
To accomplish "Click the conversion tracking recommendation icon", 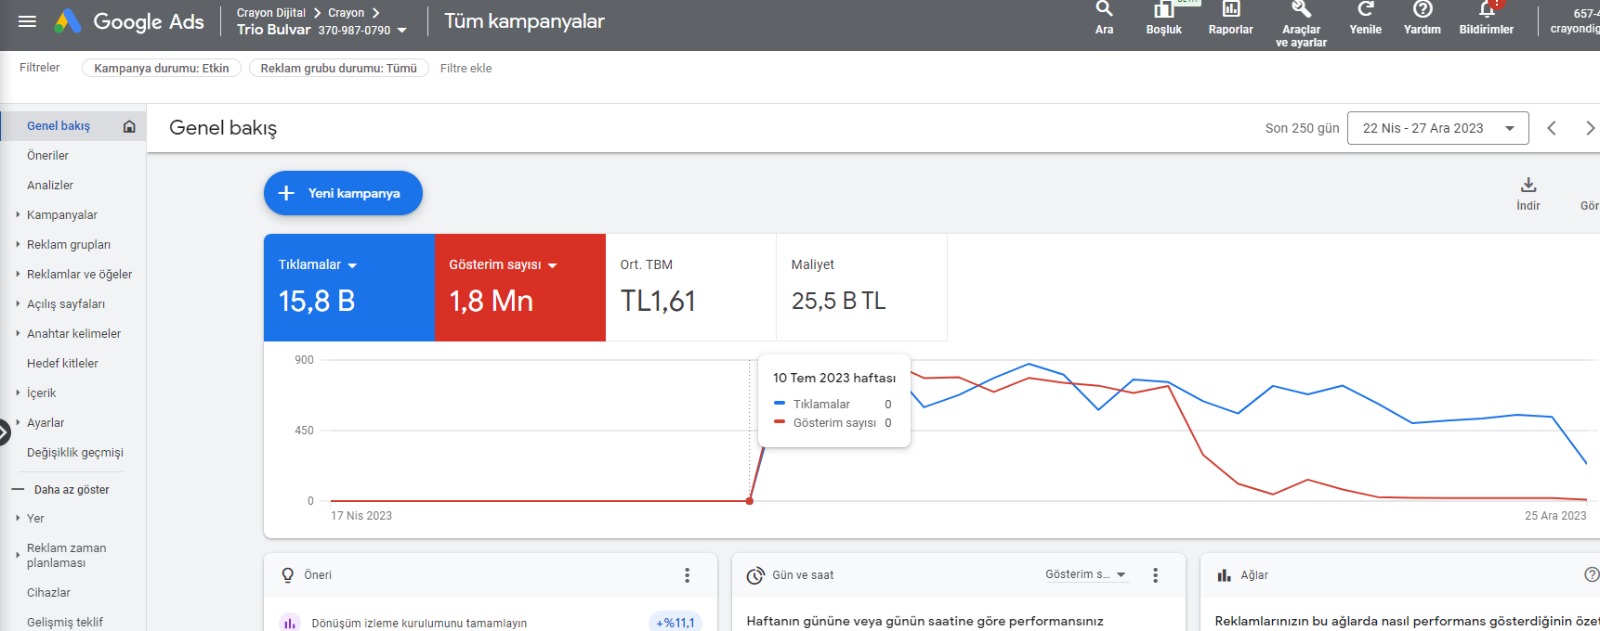I will click(289, 622).
